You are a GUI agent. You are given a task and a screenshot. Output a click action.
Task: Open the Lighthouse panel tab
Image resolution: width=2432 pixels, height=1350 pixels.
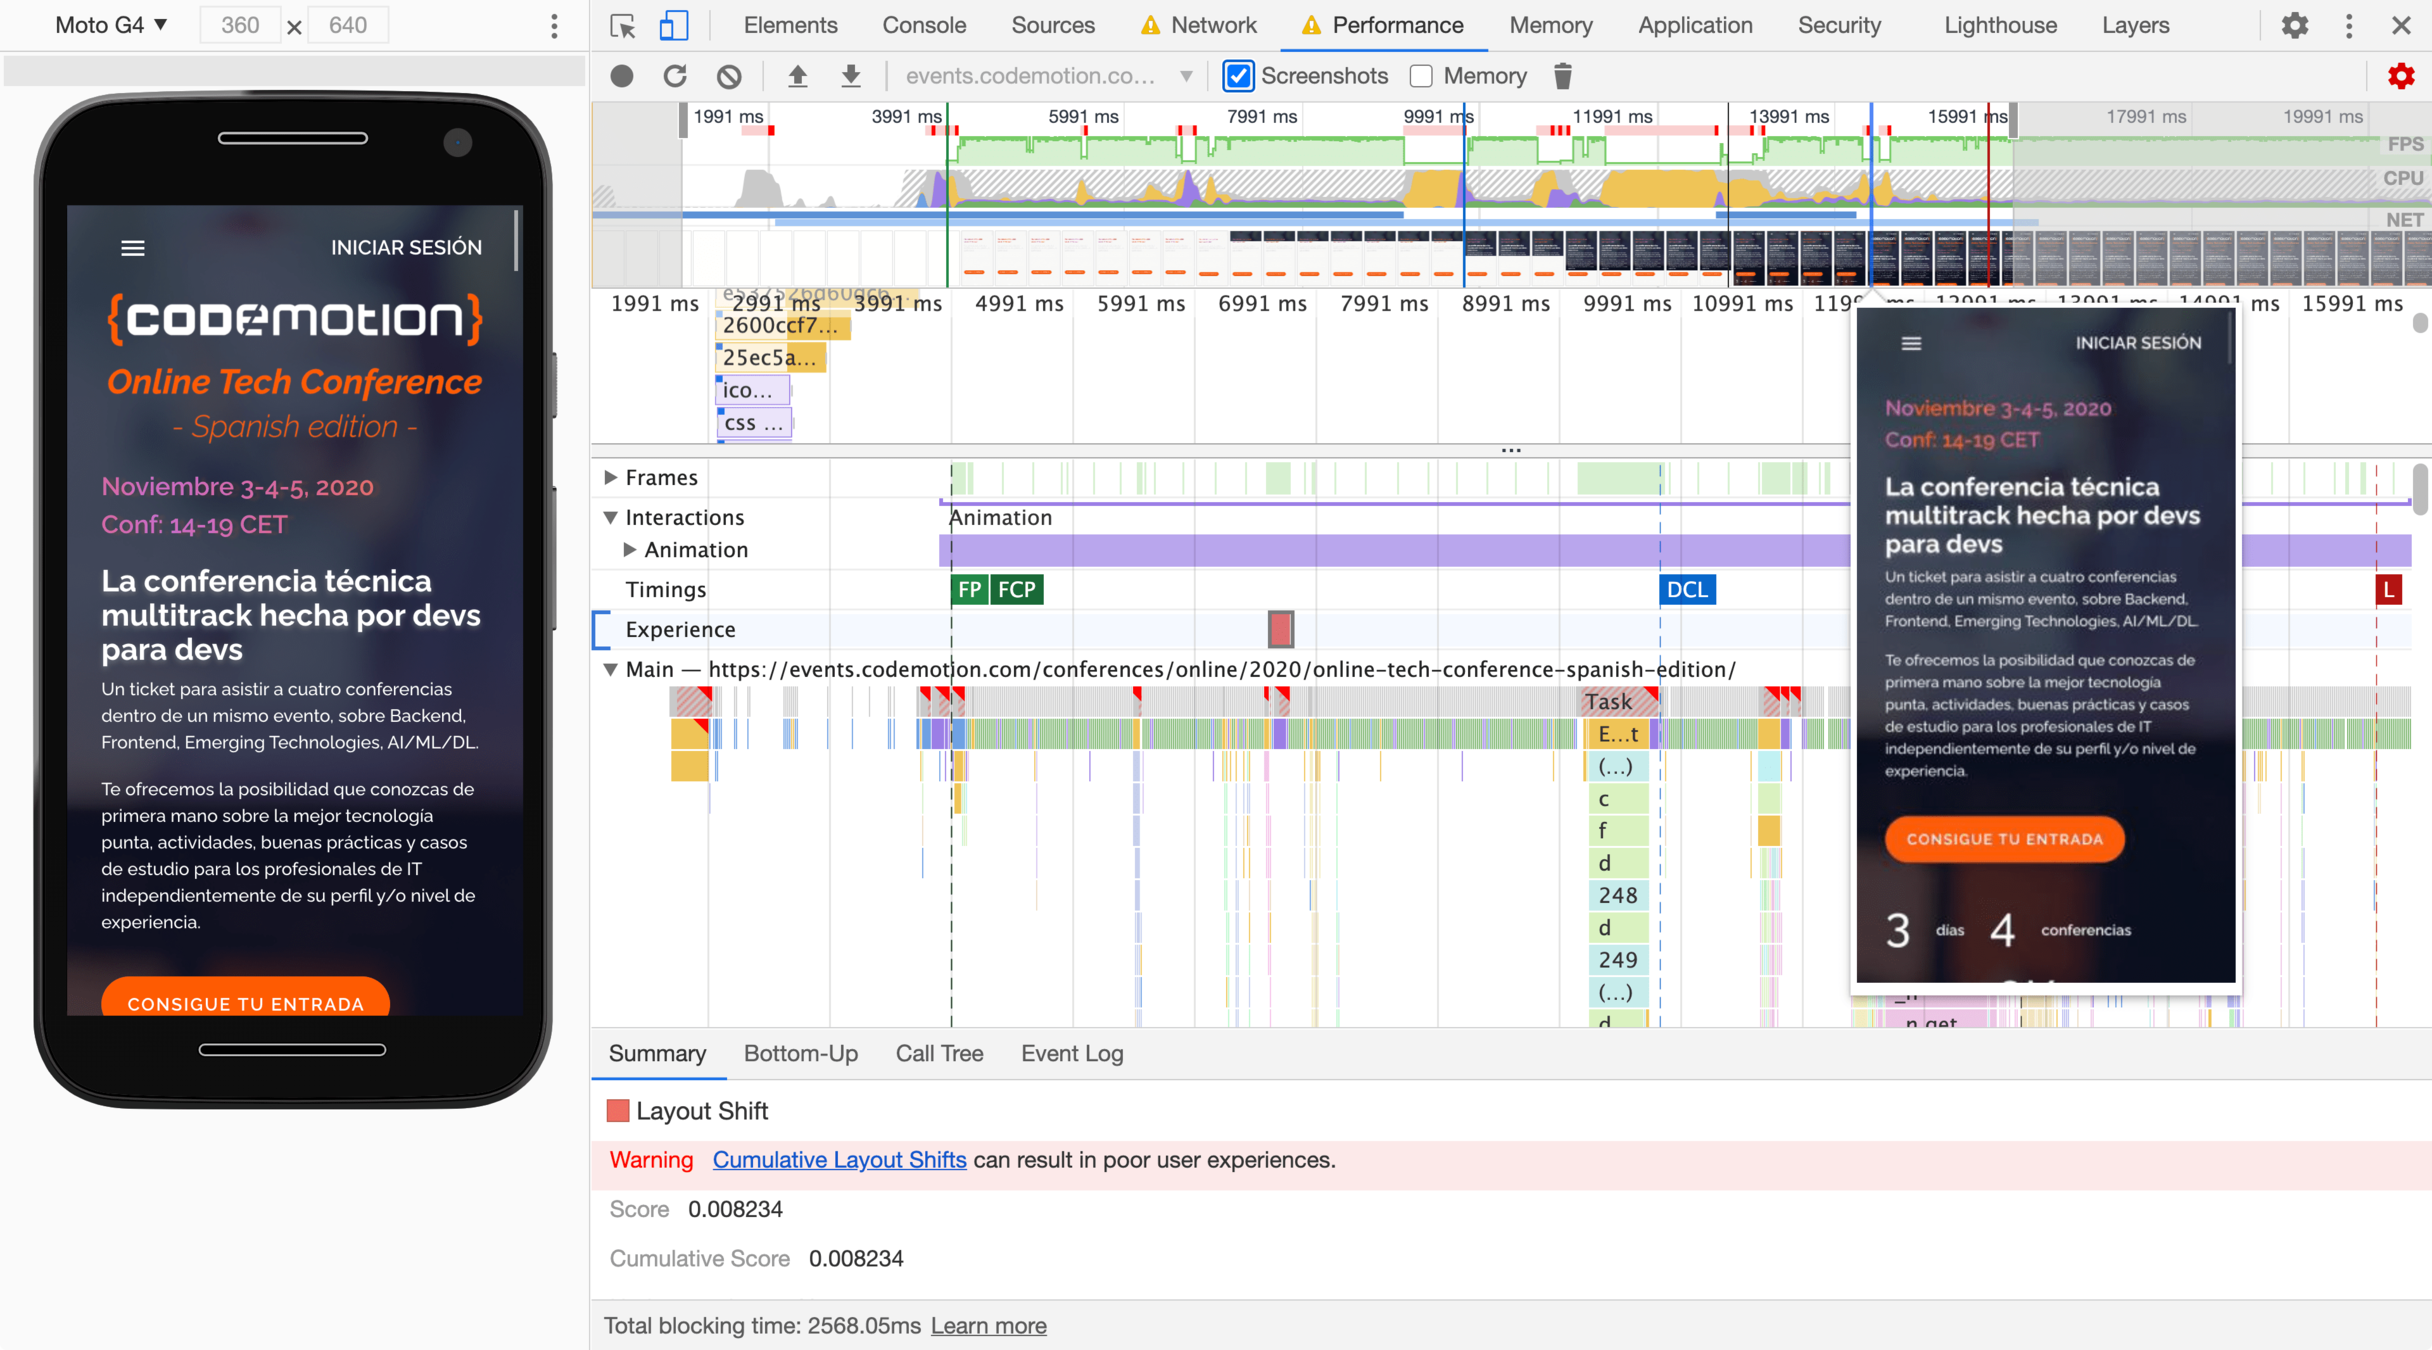(x=2000, y=25)
